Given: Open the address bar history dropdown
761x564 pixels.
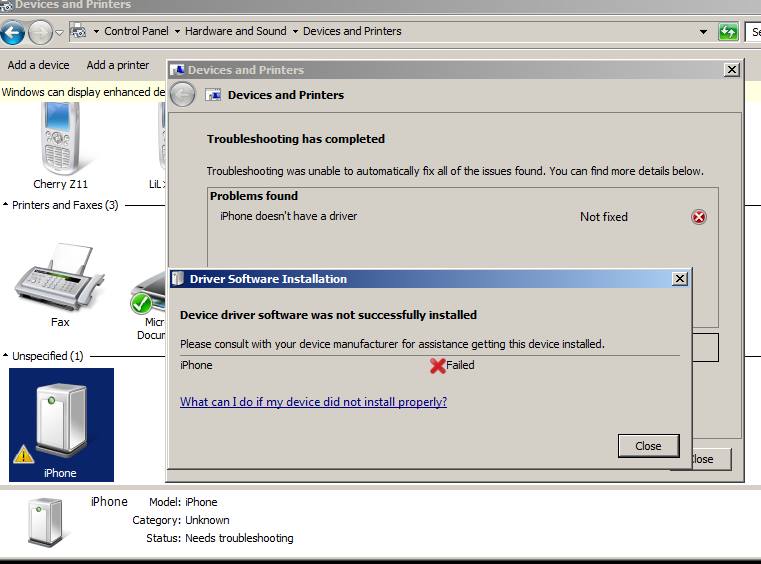Looking at the screenshot, I should (703, 32).
